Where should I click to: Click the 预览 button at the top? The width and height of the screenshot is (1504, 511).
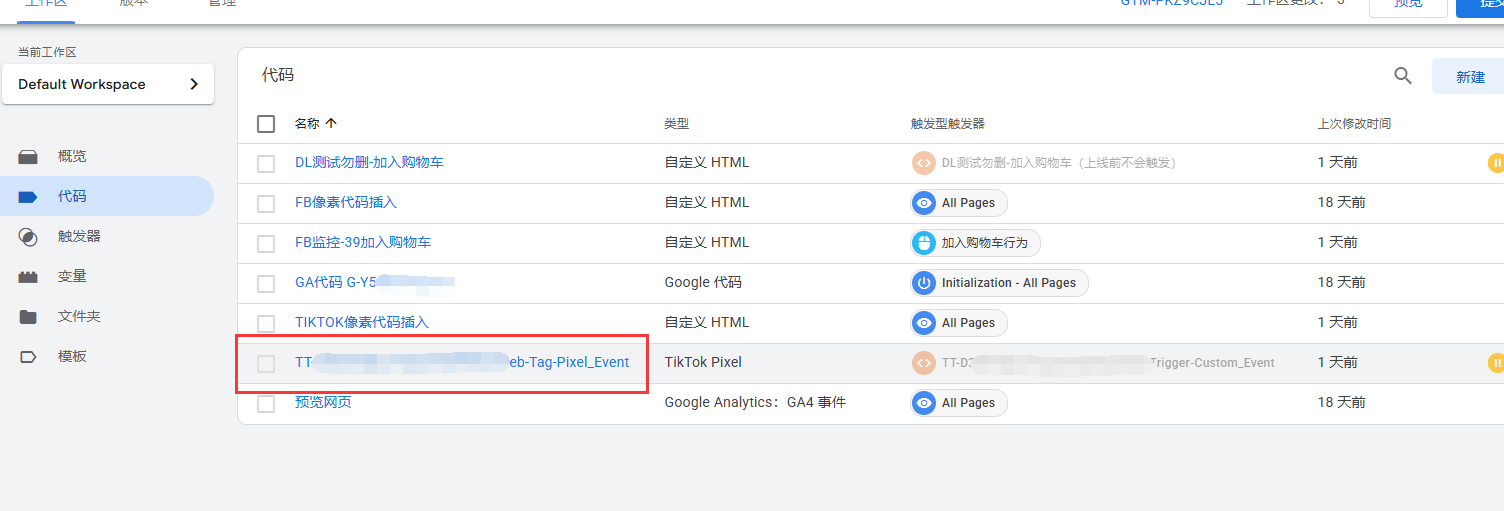point(1407,4)
